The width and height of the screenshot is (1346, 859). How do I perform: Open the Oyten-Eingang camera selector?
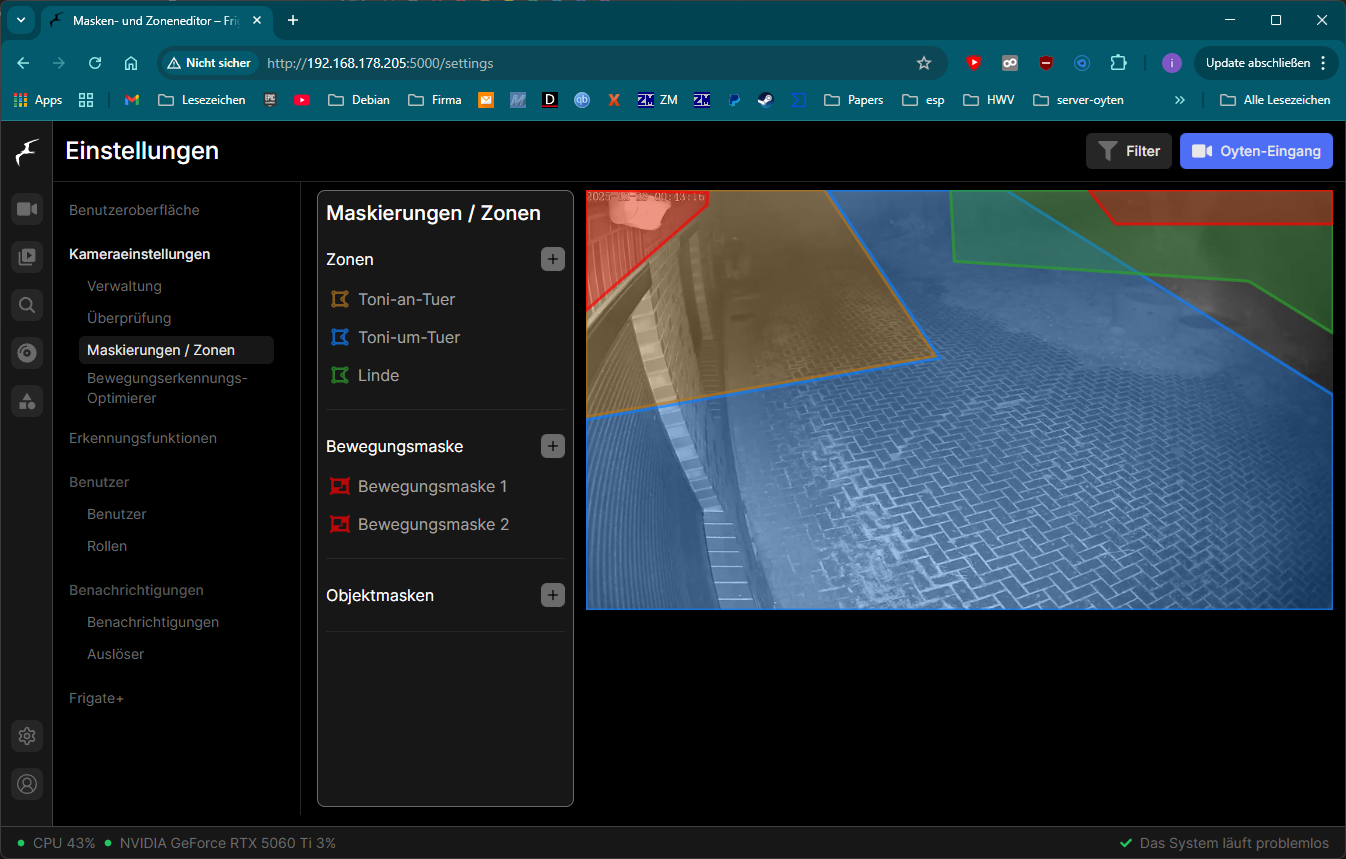pos(1256,151)
